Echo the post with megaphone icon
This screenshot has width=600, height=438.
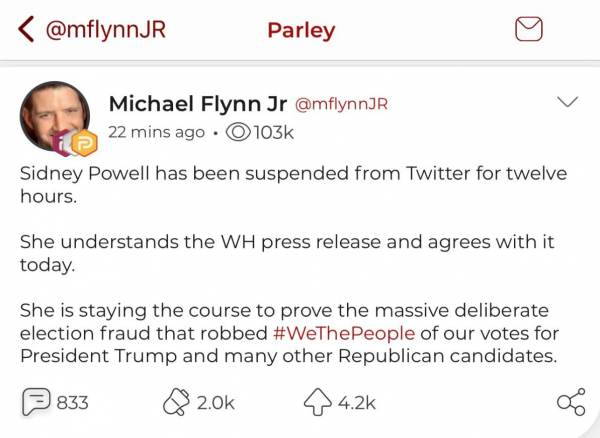176,402
